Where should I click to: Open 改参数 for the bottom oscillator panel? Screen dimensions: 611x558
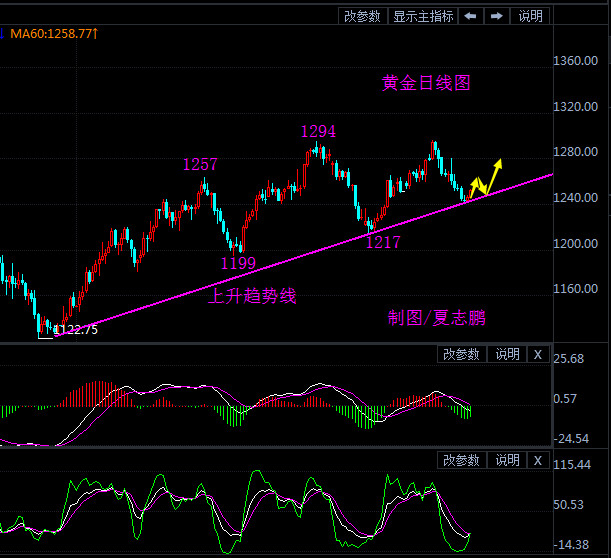pyautogui.click(x=462, y=460)
